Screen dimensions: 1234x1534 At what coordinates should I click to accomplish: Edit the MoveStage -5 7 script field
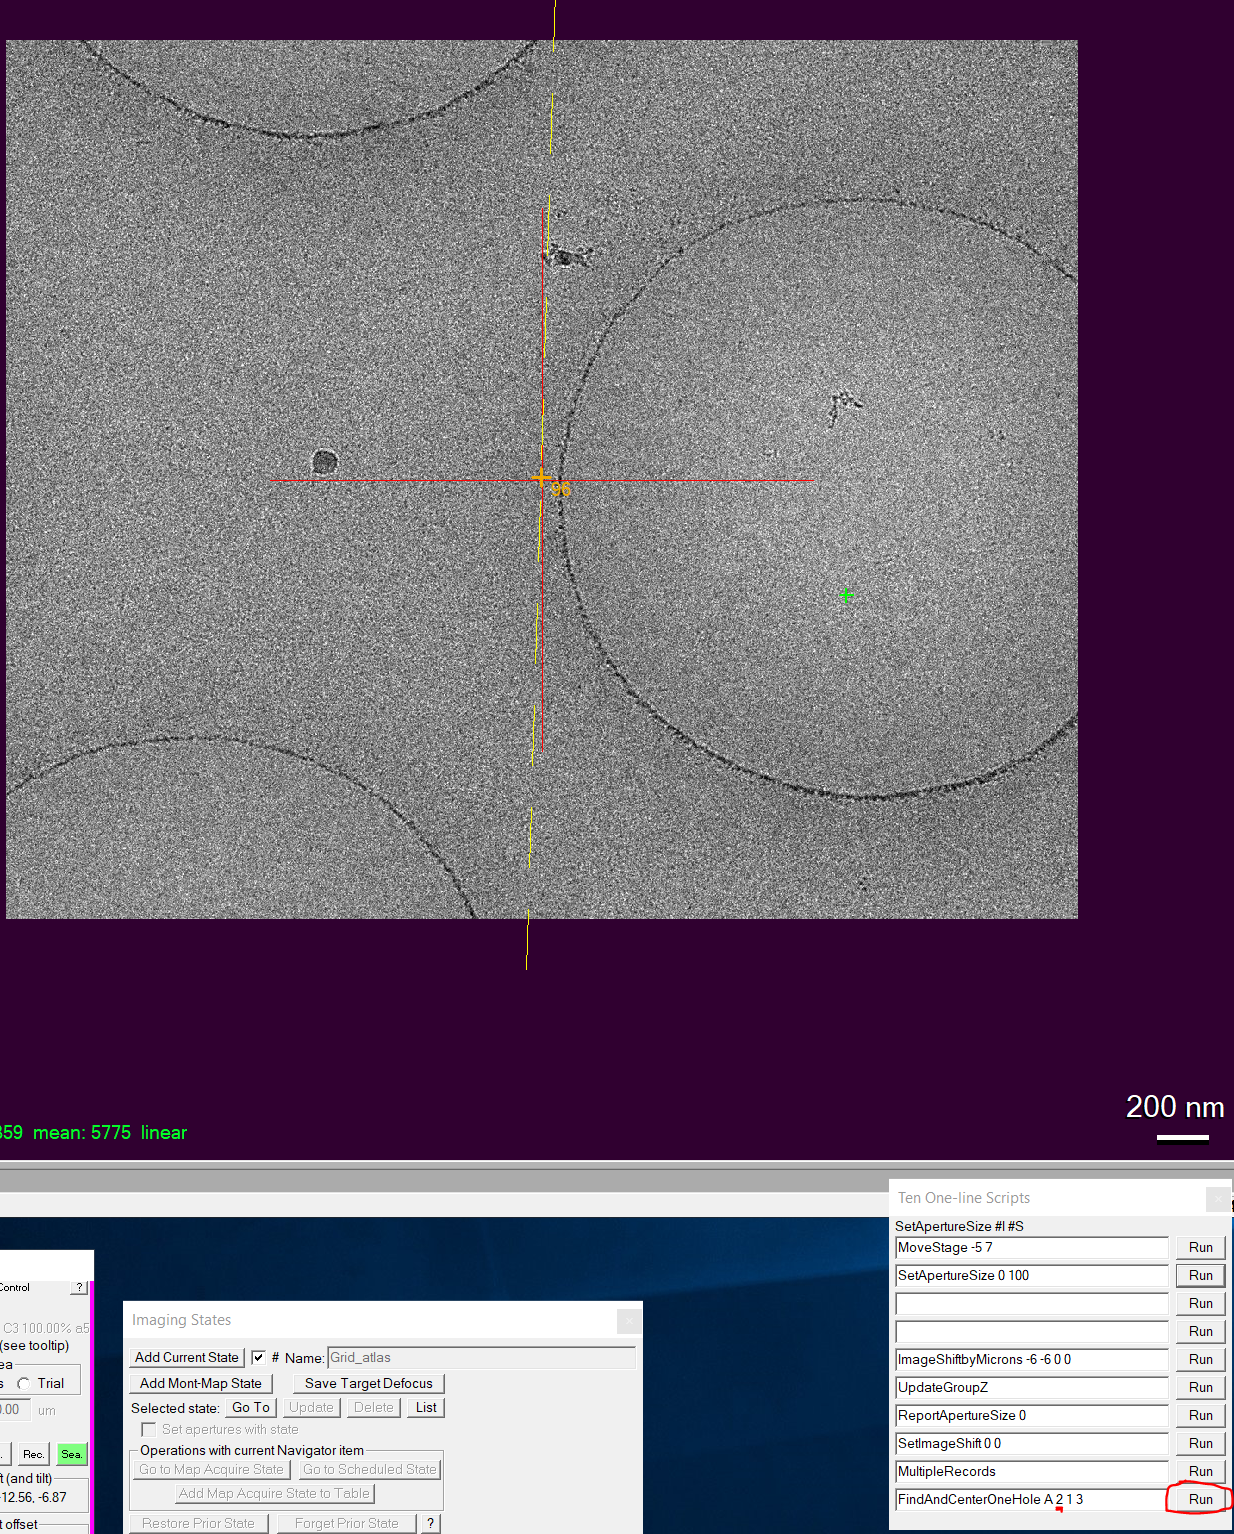(1031, 1247)
